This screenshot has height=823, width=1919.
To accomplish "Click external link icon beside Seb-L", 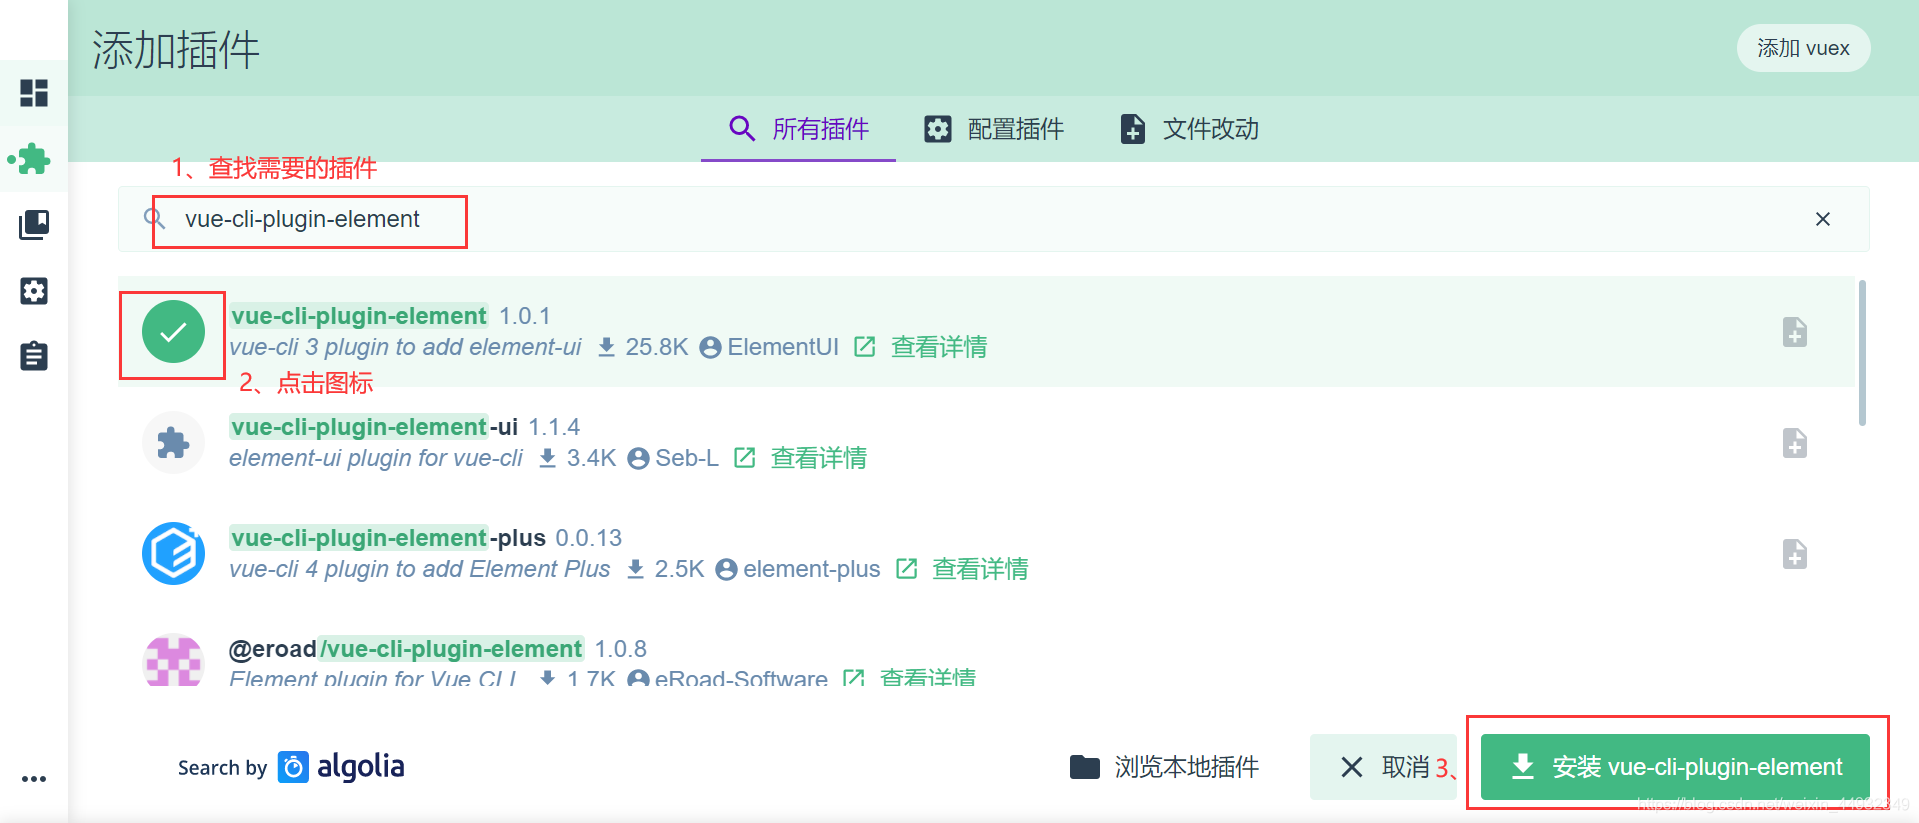I will [745, 458].
